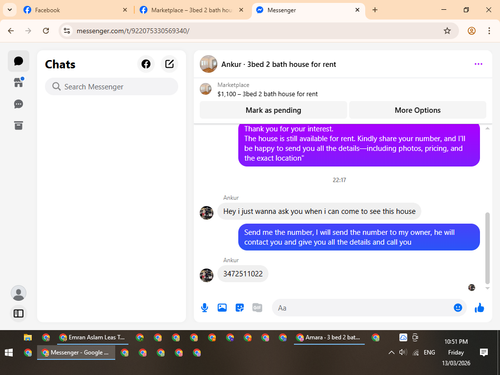Open Ankur conversation header thumbnail
This screenshot has width=500, height=375.
[208, 64]
